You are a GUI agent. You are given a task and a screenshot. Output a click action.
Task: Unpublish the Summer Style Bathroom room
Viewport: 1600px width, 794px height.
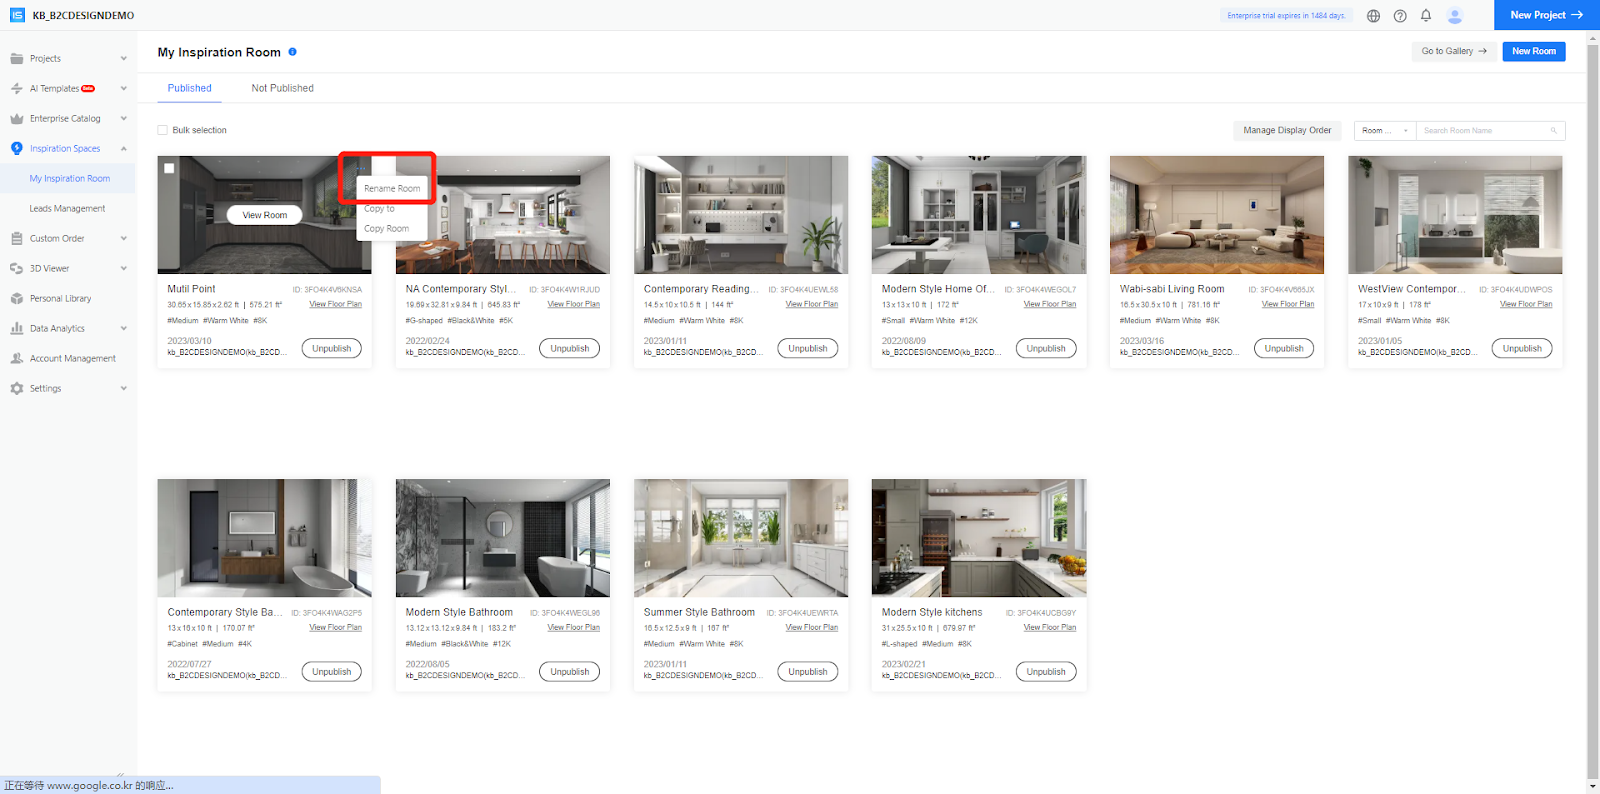coord(808,672)
